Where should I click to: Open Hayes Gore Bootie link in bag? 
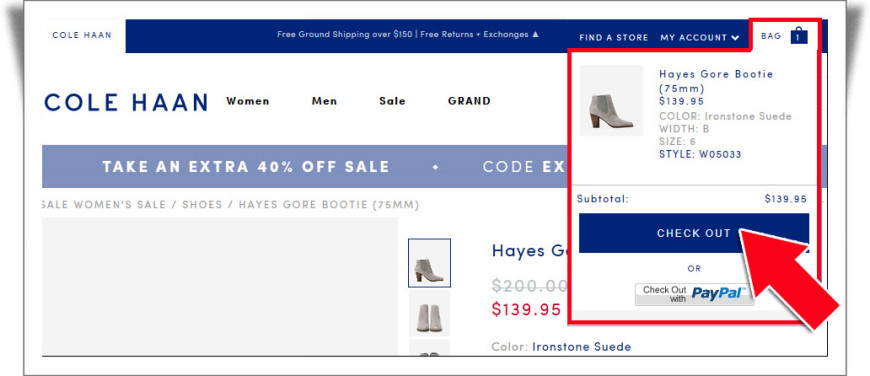[x=716, y=81]
